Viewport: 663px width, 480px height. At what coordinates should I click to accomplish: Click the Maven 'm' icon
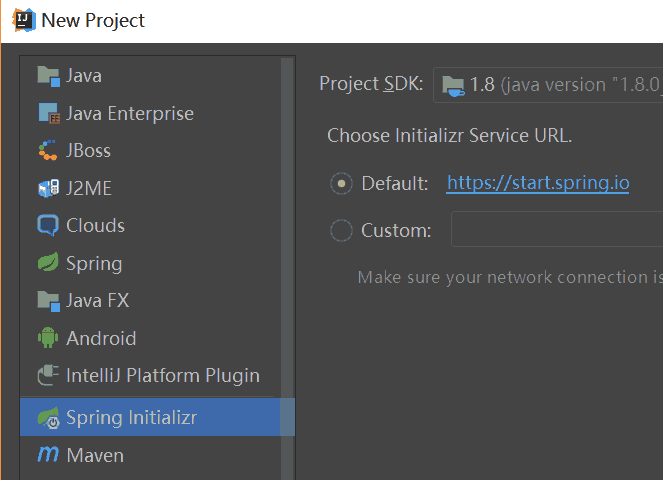(48, 455)
